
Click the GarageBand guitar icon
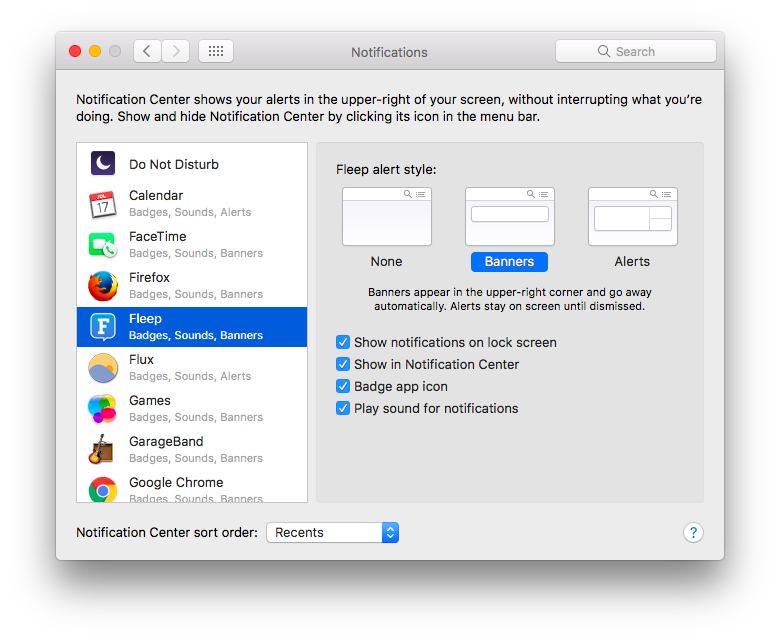point(102,450)
